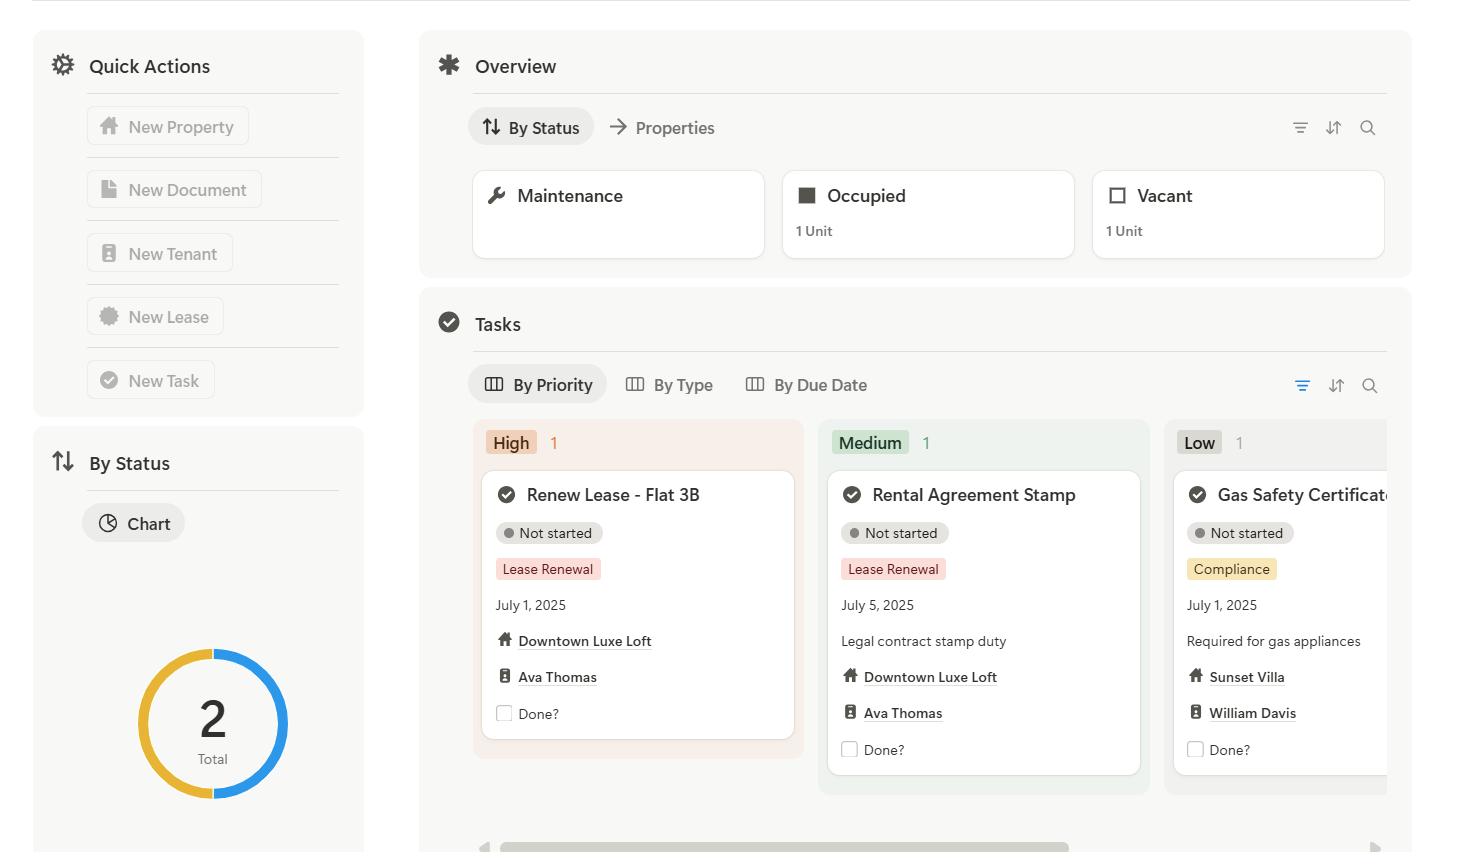
Task: Click the Quick Actions gear icon
Action: 63,65
